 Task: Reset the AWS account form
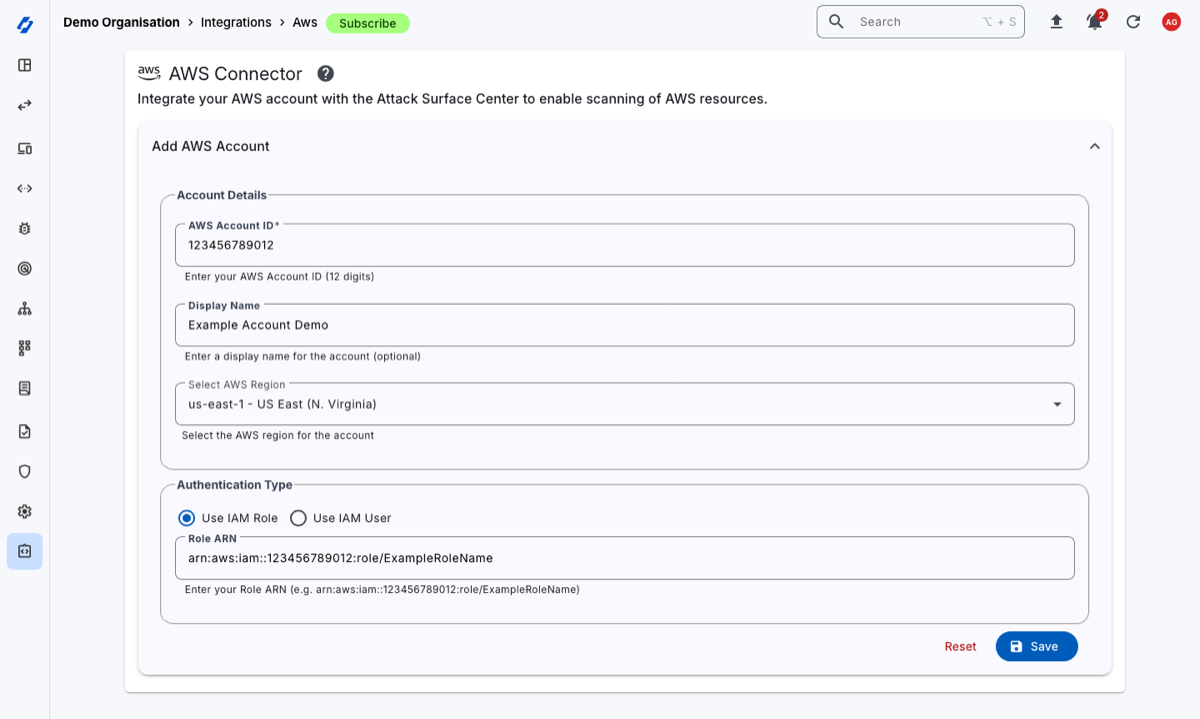(960, 646)
